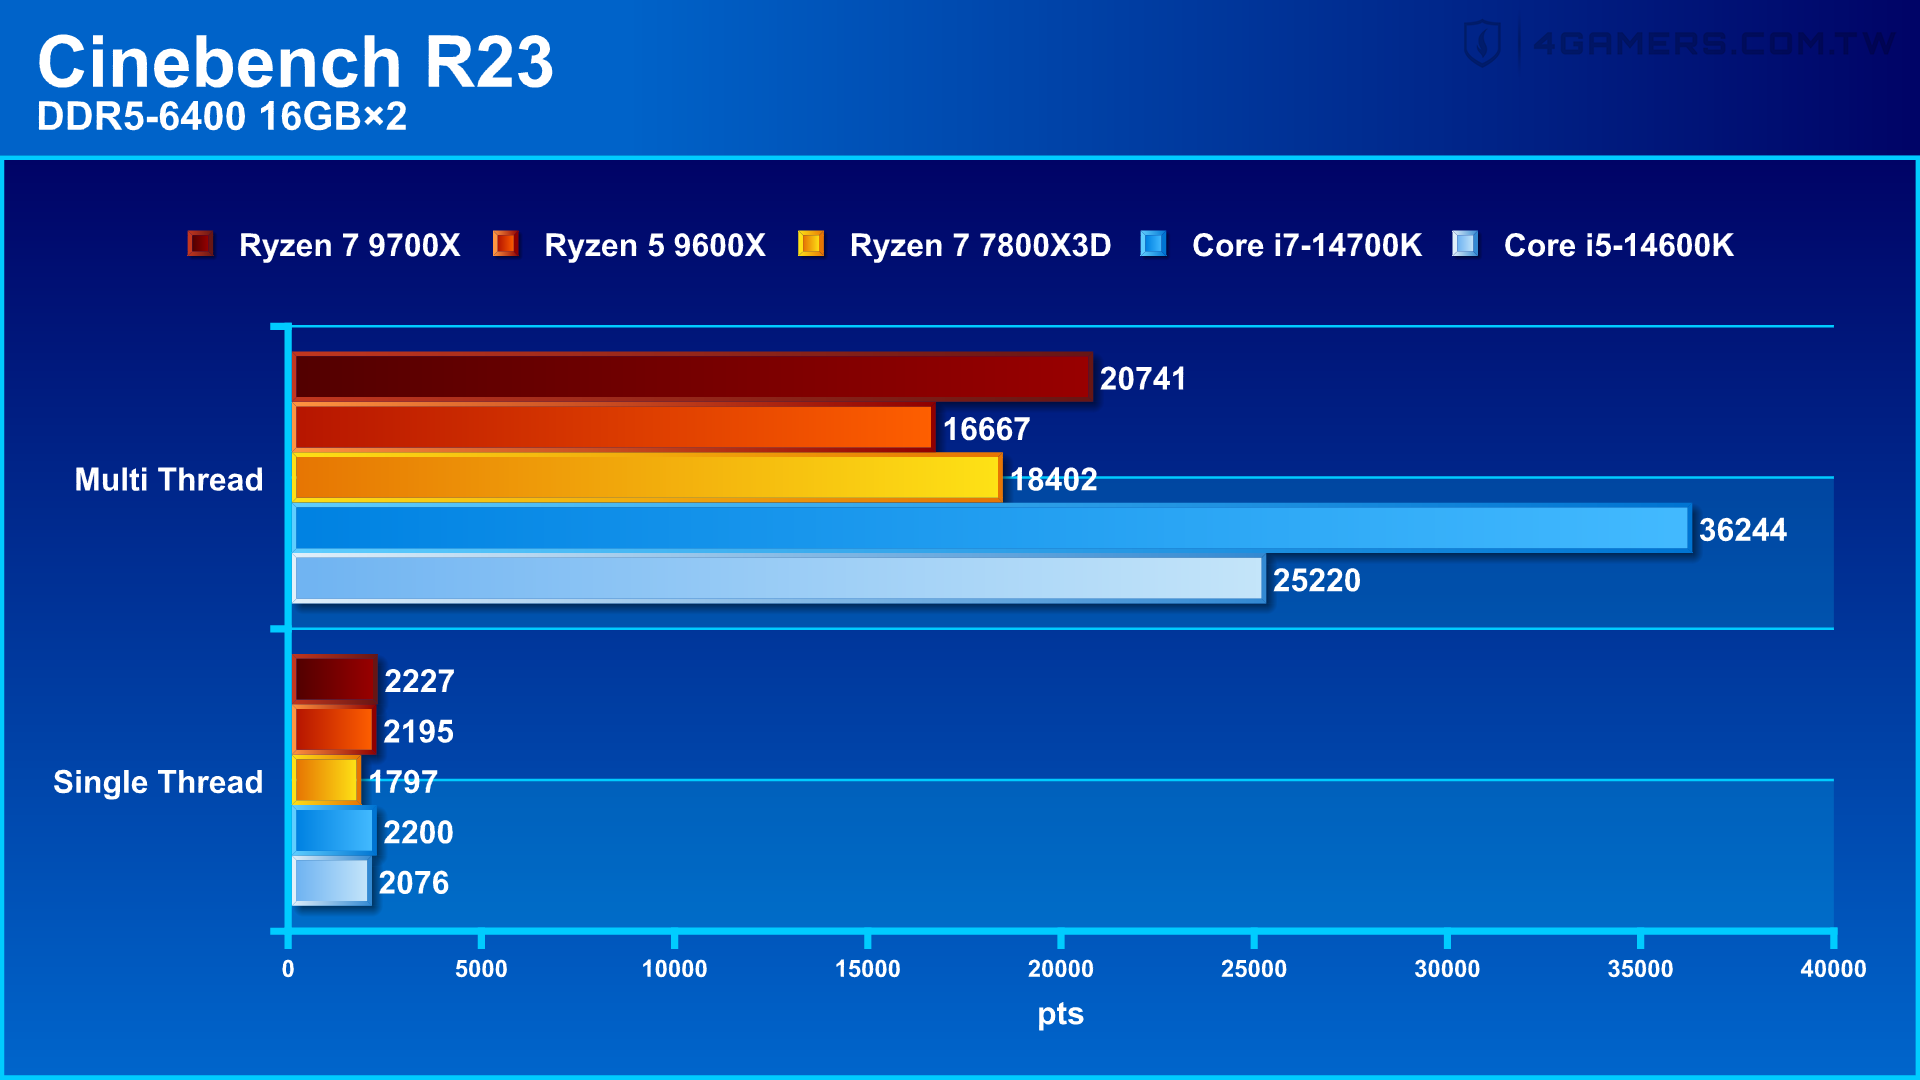The height and width of the screenshot is (1080, 1920).
Task: Click the blue multi-thread bar 36244
Action: (991, 528)
